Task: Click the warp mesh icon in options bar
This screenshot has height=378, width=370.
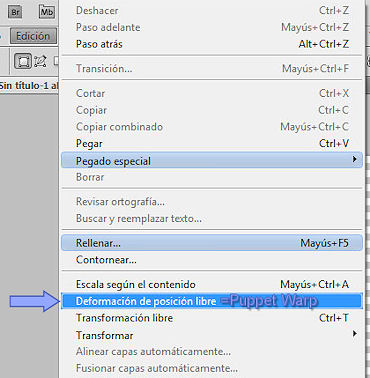Action: (40, 61)
